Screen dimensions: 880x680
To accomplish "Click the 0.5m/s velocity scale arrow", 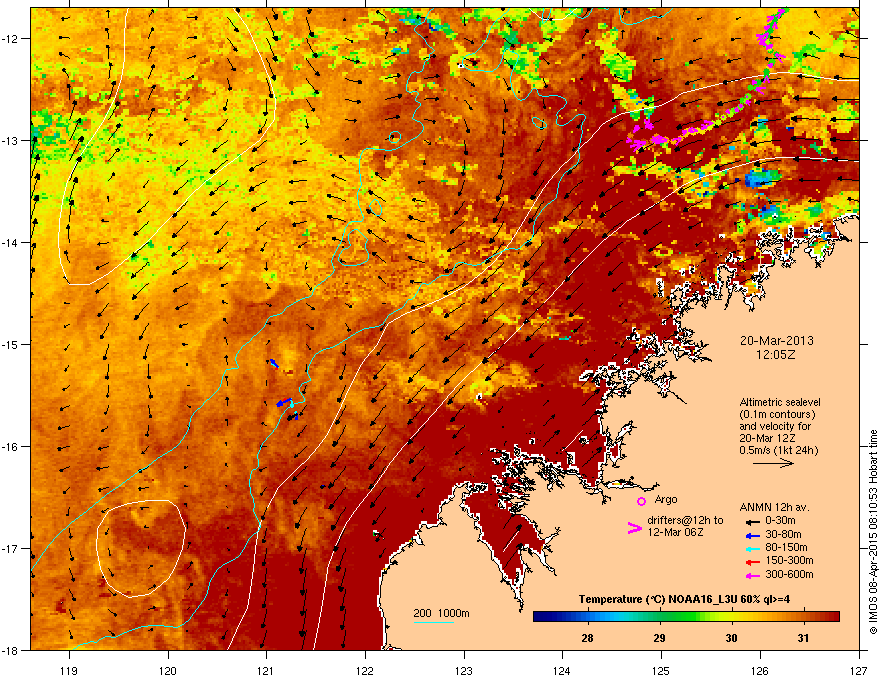I will (773, 463).
